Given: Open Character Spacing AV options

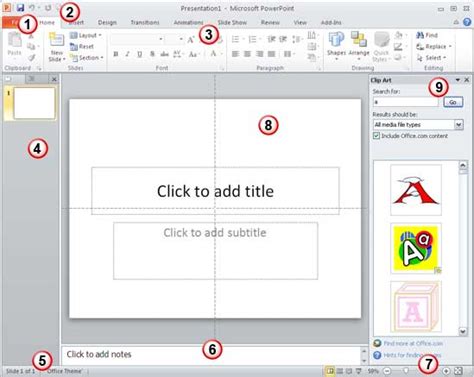Looking at the screenshot, I should 177,54.
